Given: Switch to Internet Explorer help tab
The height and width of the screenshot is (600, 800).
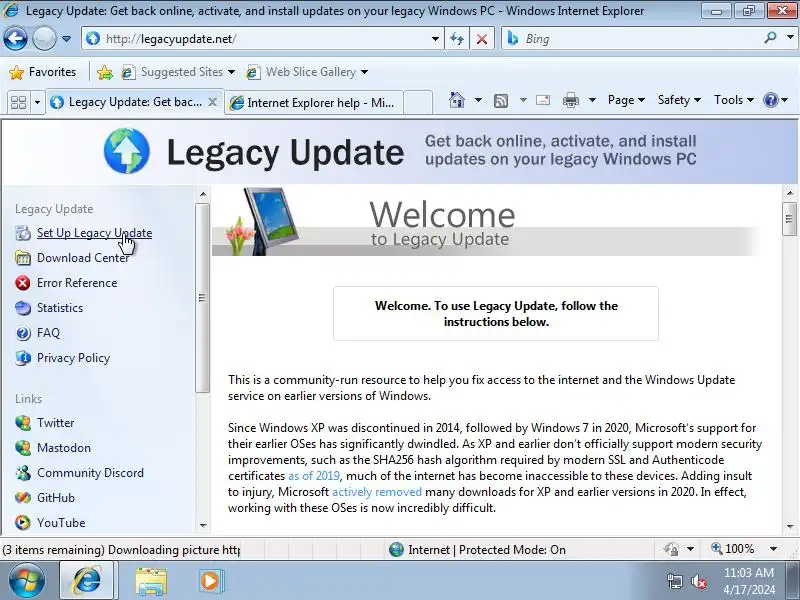Looking at the screenshot, I should [313, 103].
